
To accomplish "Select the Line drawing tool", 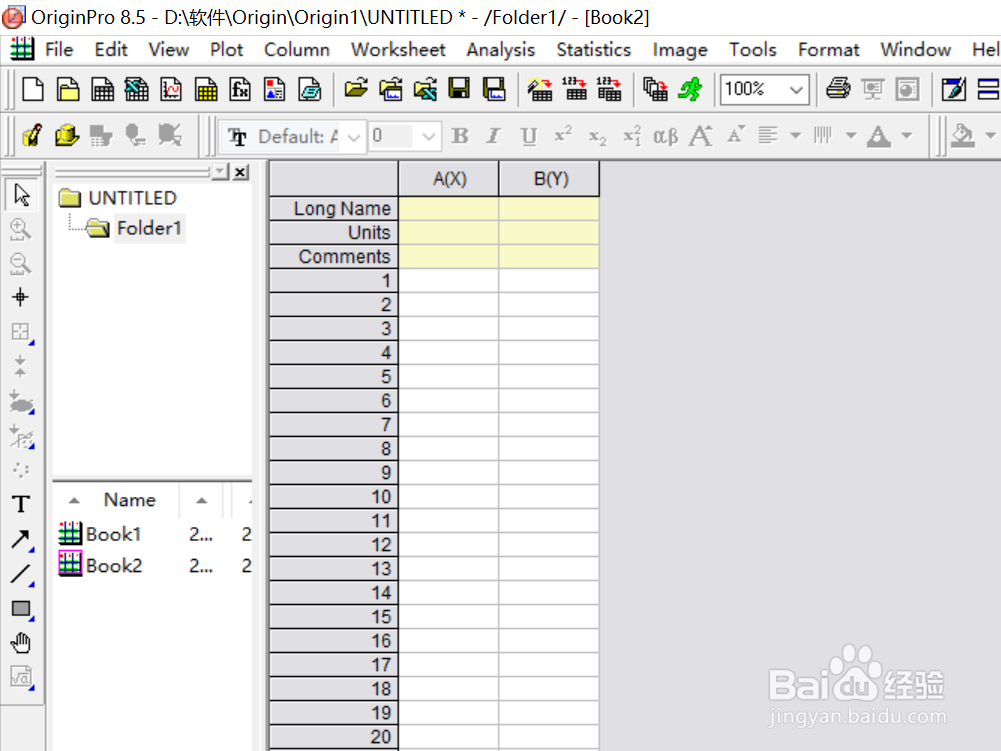I will 21,575.
